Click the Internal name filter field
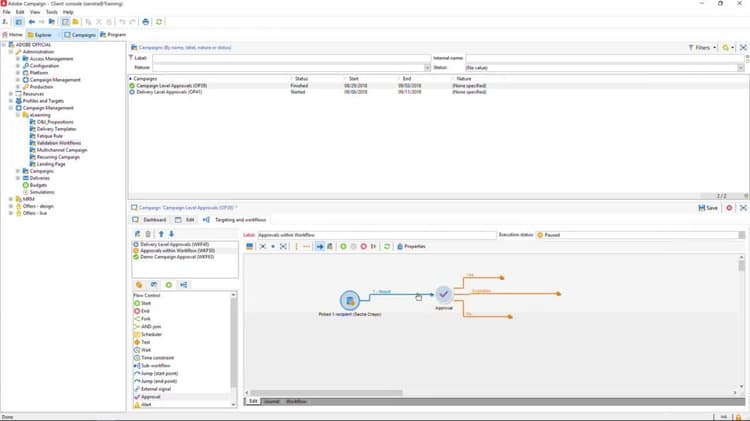Image resolution: width=750 pixels, height=421 pixels. click(606, 58)
